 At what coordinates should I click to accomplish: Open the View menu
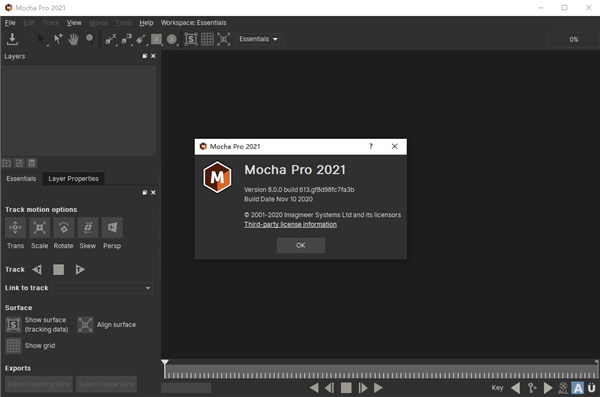click(74, 23)
